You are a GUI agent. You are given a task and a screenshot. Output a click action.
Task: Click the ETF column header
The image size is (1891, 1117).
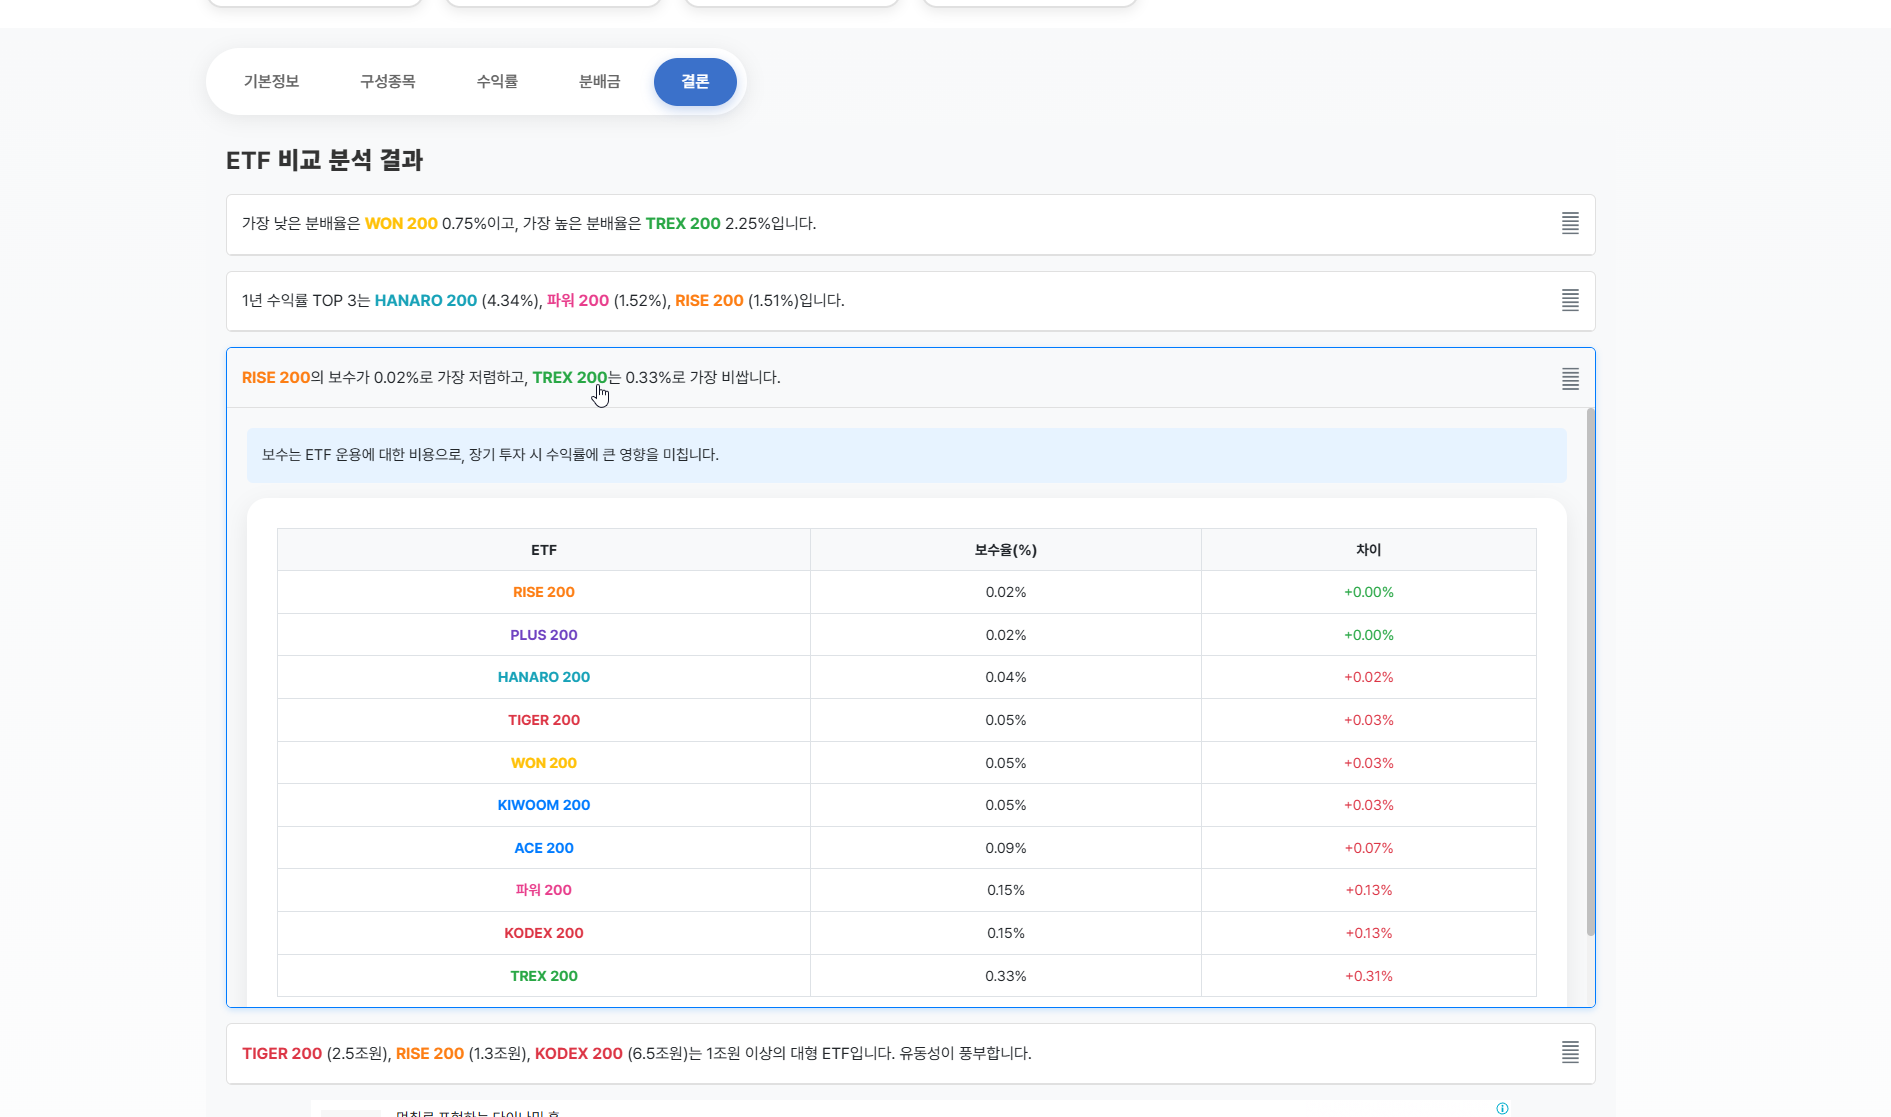pyautogui.click(x=543, y=550)
